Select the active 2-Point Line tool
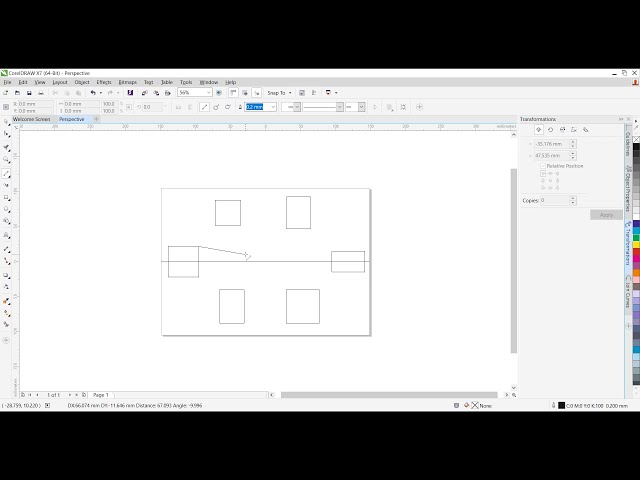 point(6,173)
